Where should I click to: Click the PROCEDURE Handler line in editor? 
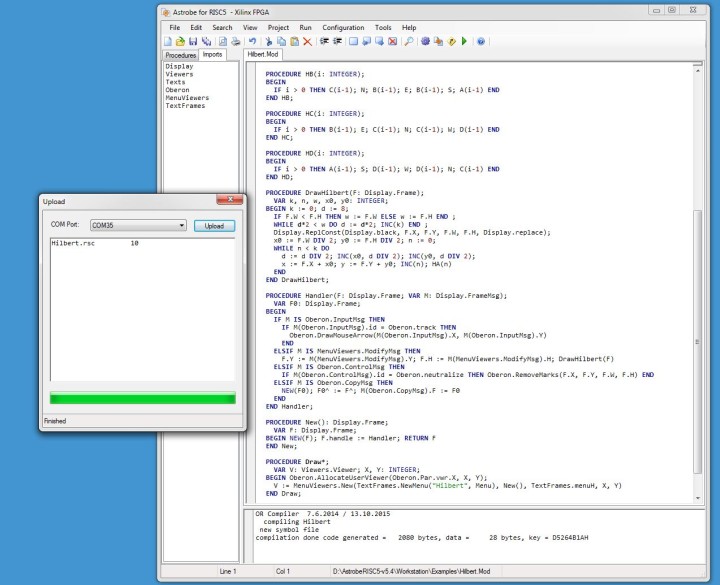(386, 296)
